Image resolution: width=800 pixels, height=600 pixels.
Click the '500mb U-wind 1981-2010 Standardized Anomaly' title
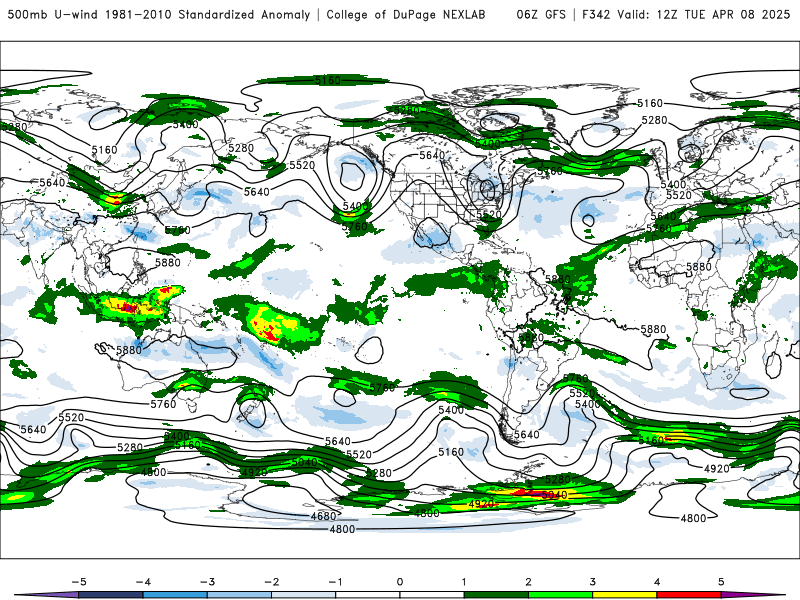tap(159, 14)
